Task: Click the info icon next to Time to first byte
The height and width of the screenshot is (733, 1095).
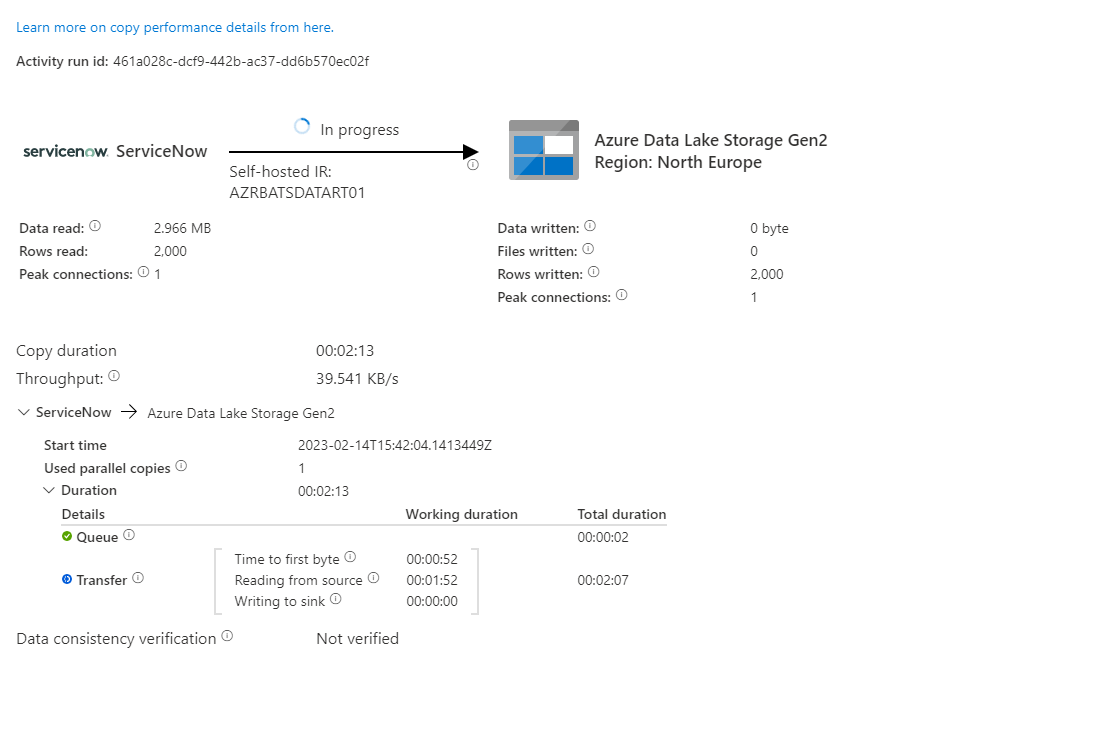Action: (349, 557)
